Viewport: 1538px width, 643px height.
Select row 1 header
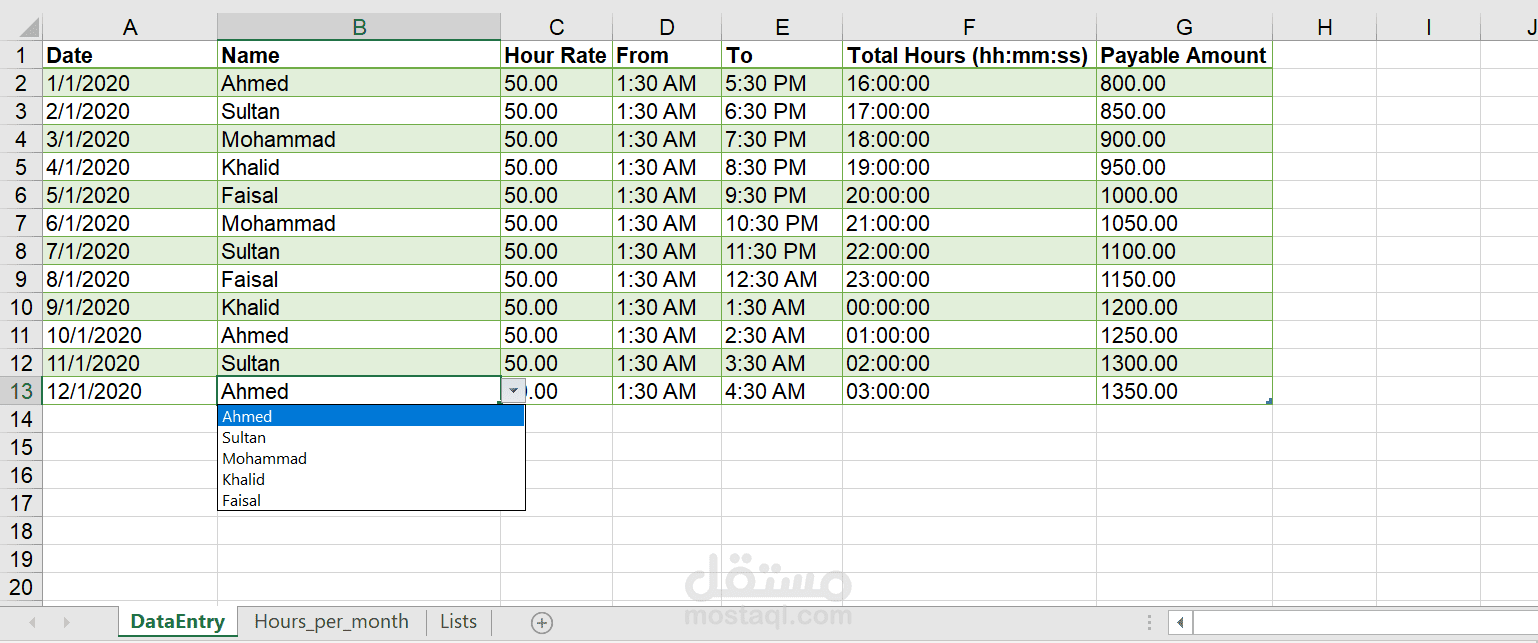[x=21, y=56]
